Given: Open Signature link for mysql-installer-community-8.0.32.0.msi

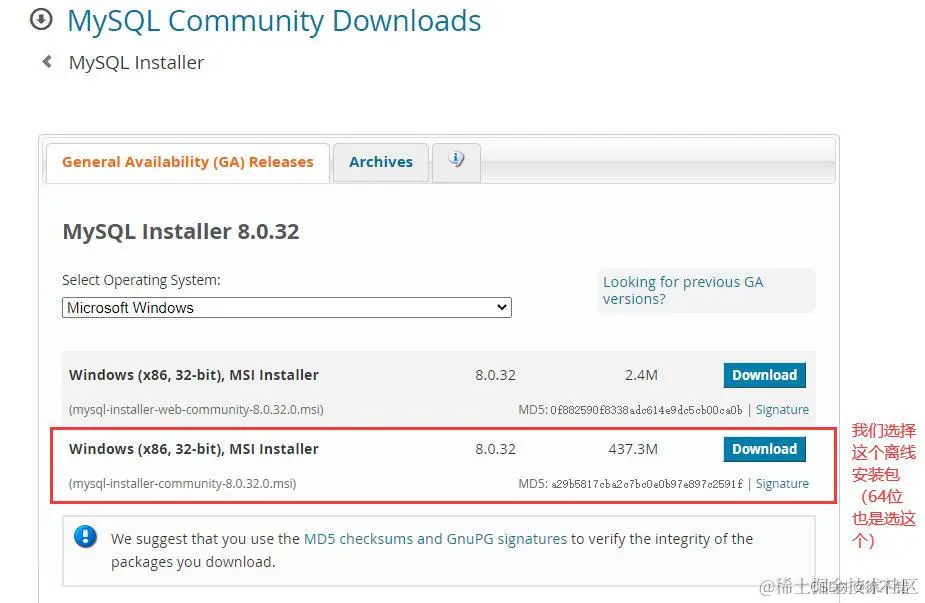Looking at the screenshot, I should coord(782,484).
